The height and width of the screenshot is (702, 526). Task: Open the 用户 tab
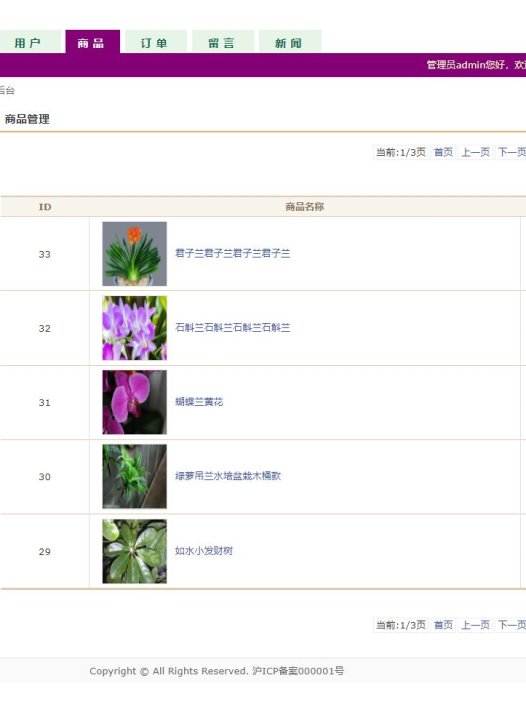[x=30, y=42]
